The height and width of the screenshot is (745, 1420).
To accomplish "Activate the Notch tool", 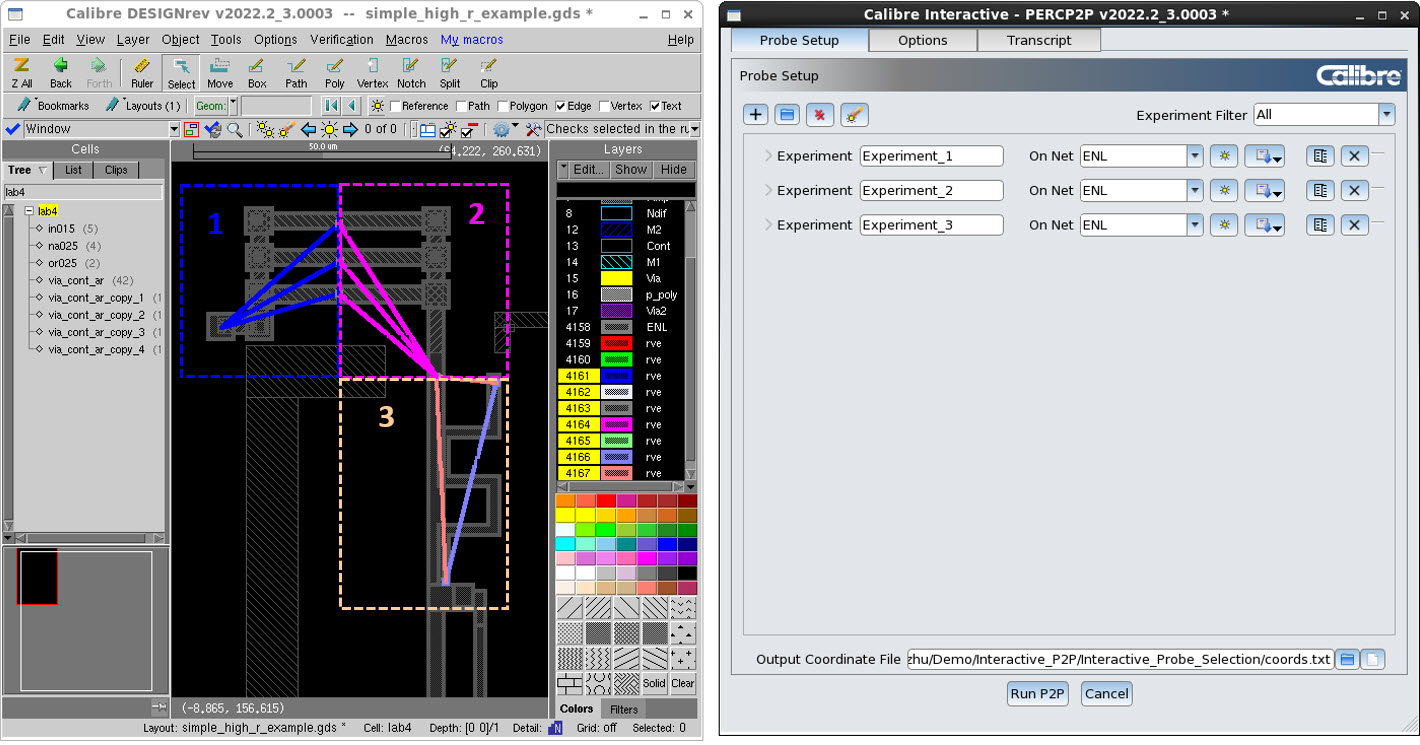I will [x=411, y=72].
